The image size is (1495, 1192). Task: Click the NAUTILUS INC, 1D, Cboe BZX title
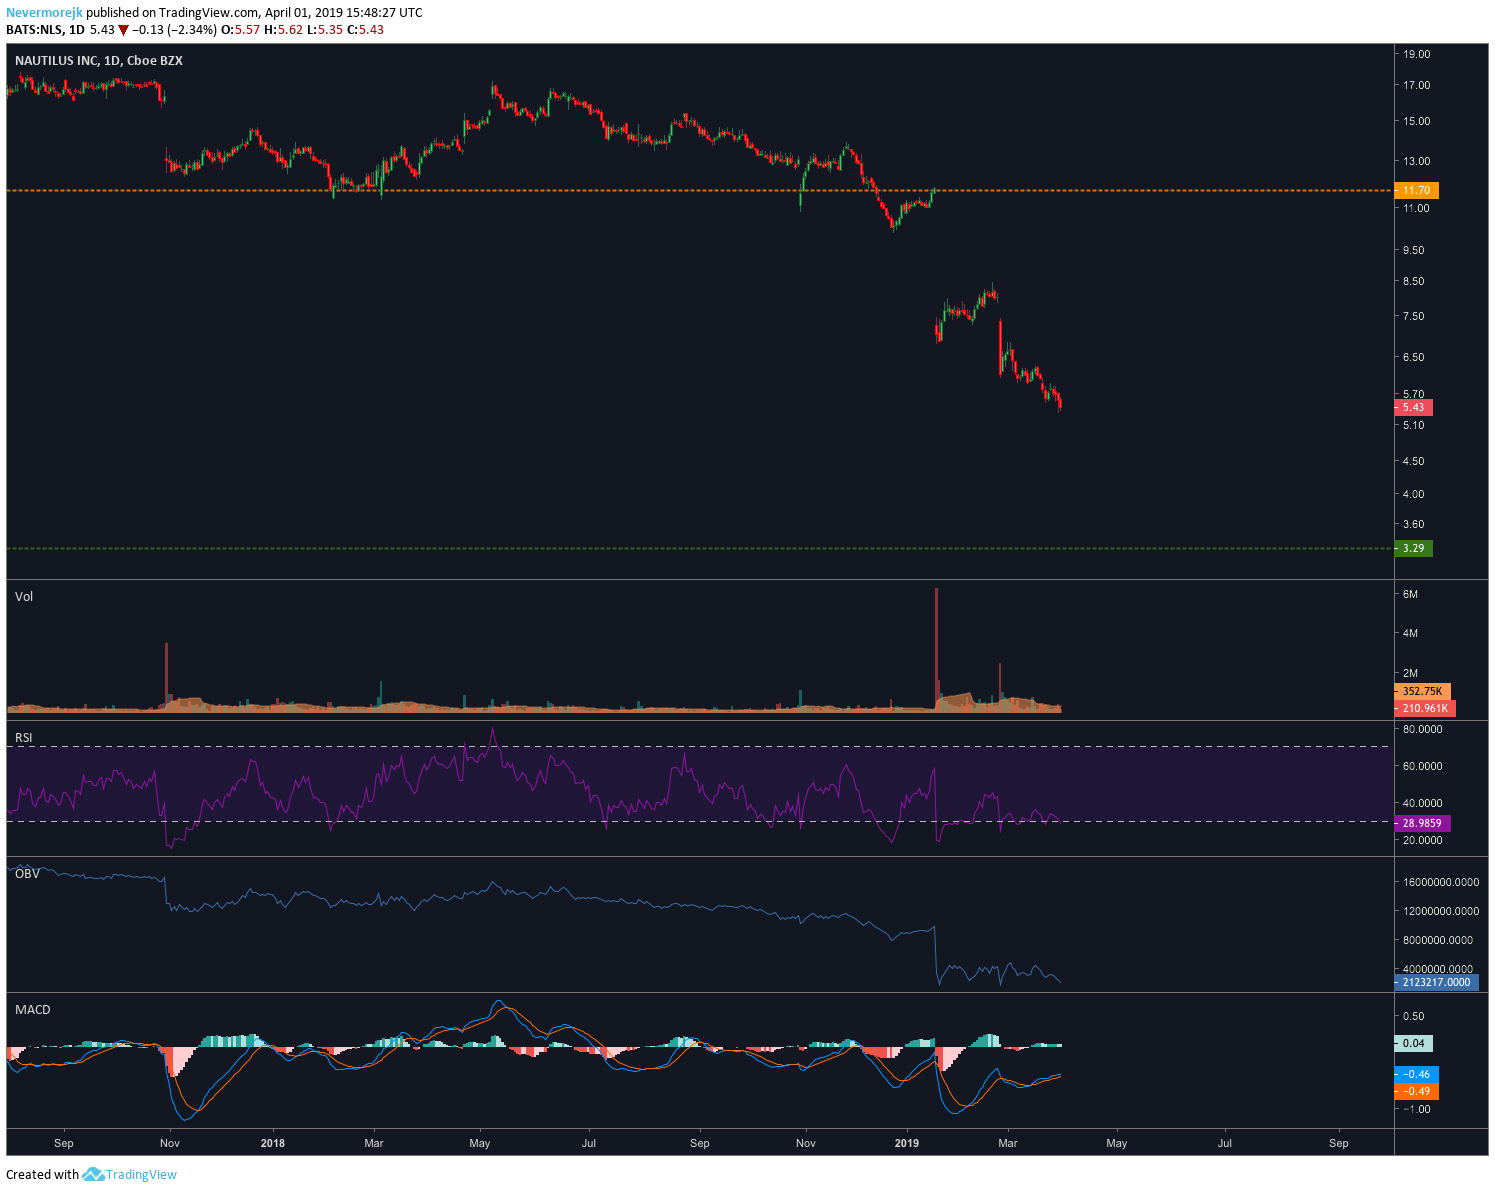[99, 61]
